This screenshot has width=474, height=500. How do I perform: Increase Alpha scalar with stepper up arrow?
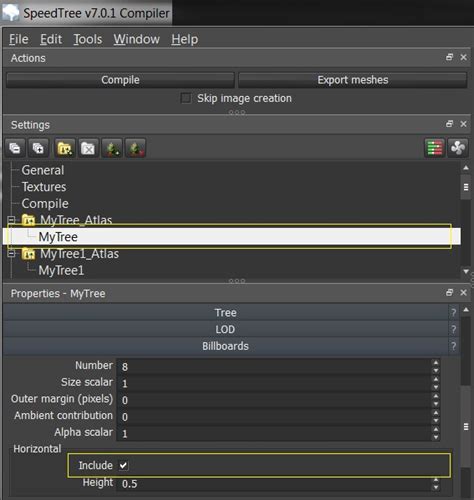pyautogui.click(x=436, y=429)
